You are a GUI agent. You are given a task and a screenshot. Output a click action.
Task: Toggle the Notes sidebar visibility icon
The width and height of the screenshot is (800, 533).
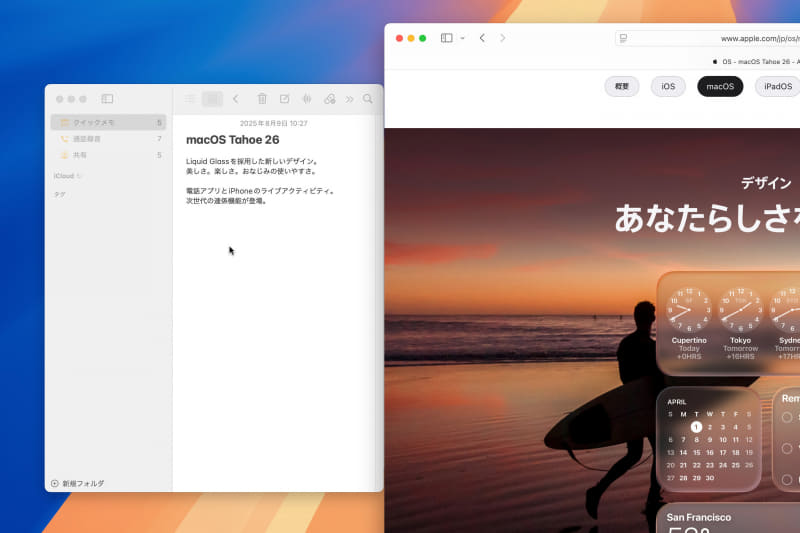(x=107, y=98)
